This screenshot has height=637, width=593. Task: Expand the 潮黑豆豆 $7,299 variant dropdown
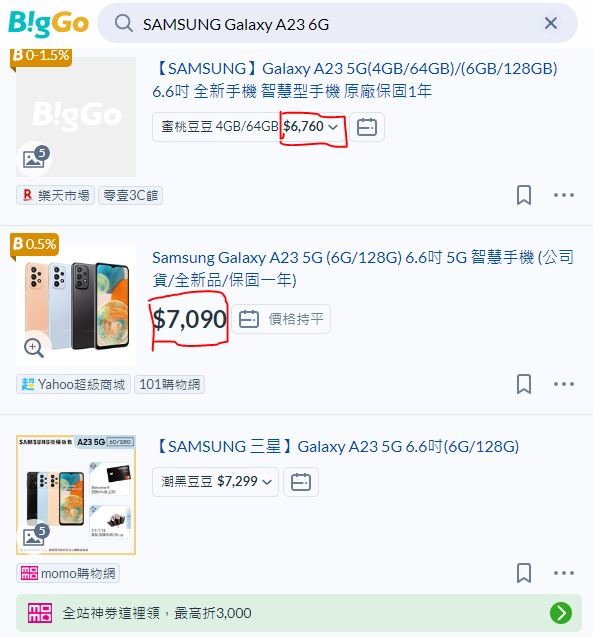[x=216, y=482]
